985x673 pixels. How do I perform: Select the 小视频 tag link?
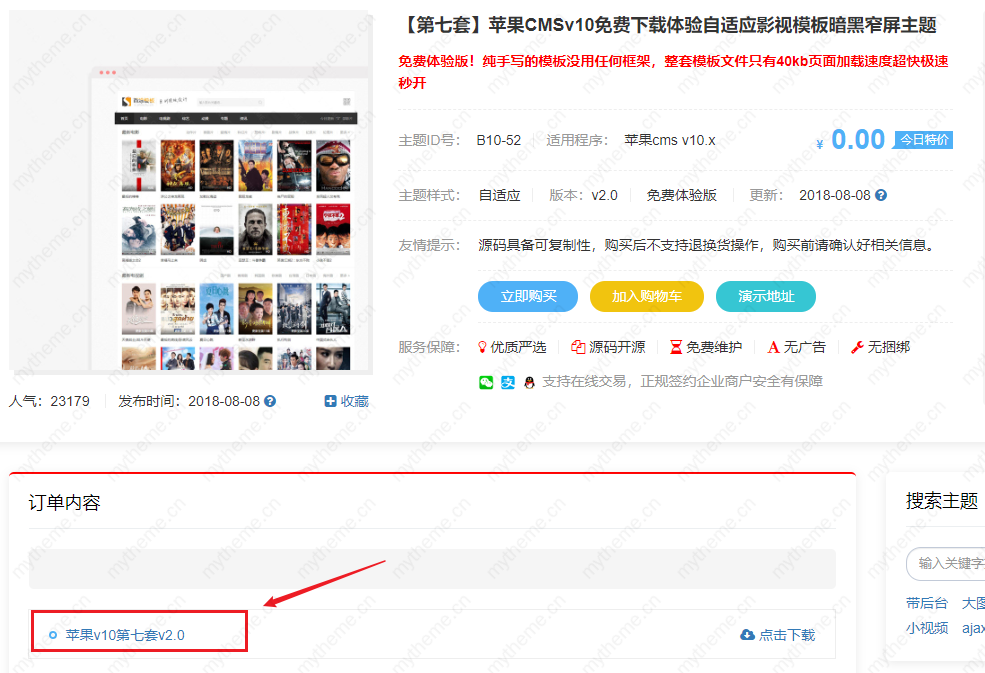coord(926,628)
